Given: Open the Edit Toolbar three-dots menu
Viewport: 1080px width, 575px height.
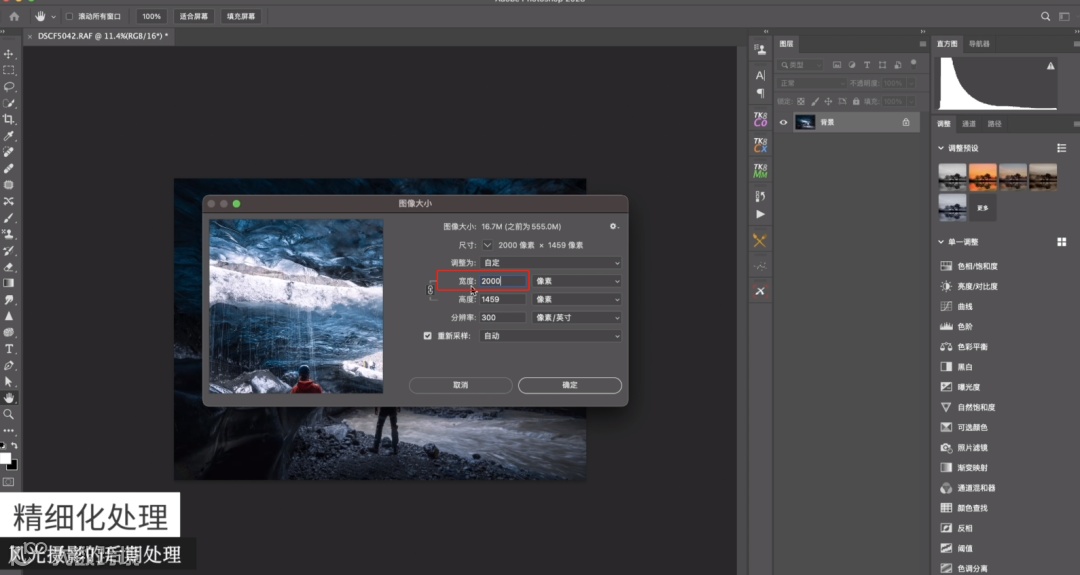Looking at the screenshot, I should coord(8,430).
